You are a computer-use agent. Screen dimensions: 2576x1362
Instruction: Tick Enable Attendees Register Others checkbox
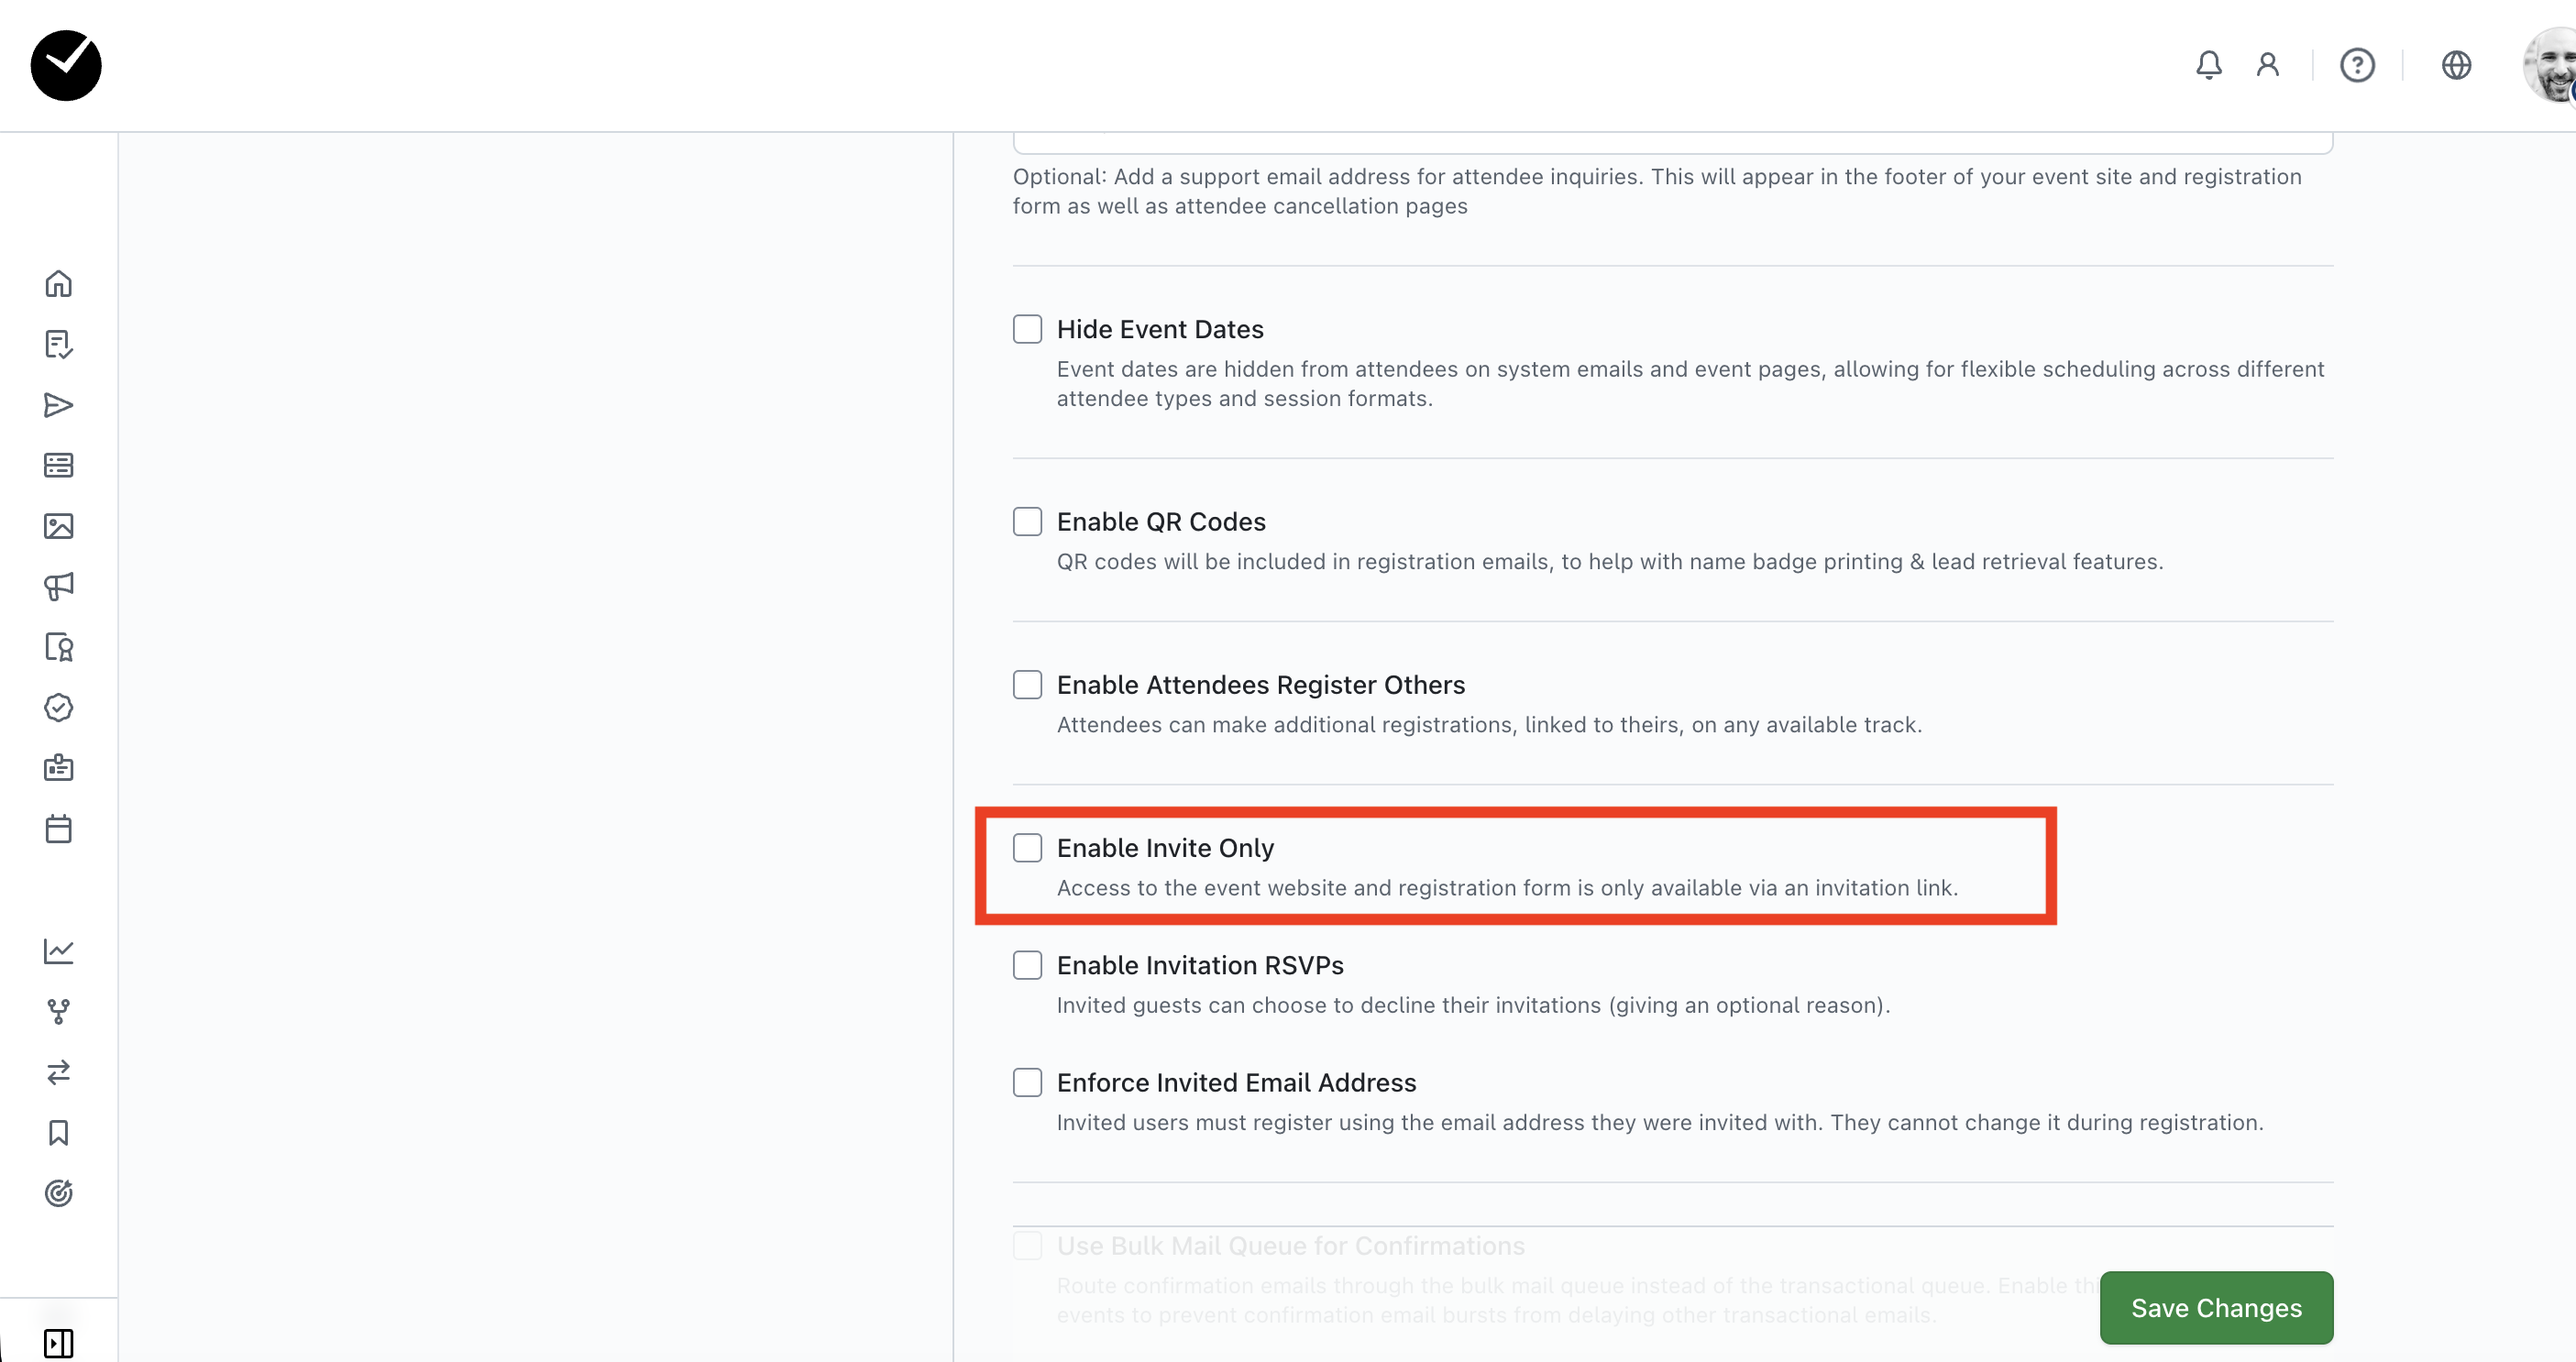pos(1027,685)
